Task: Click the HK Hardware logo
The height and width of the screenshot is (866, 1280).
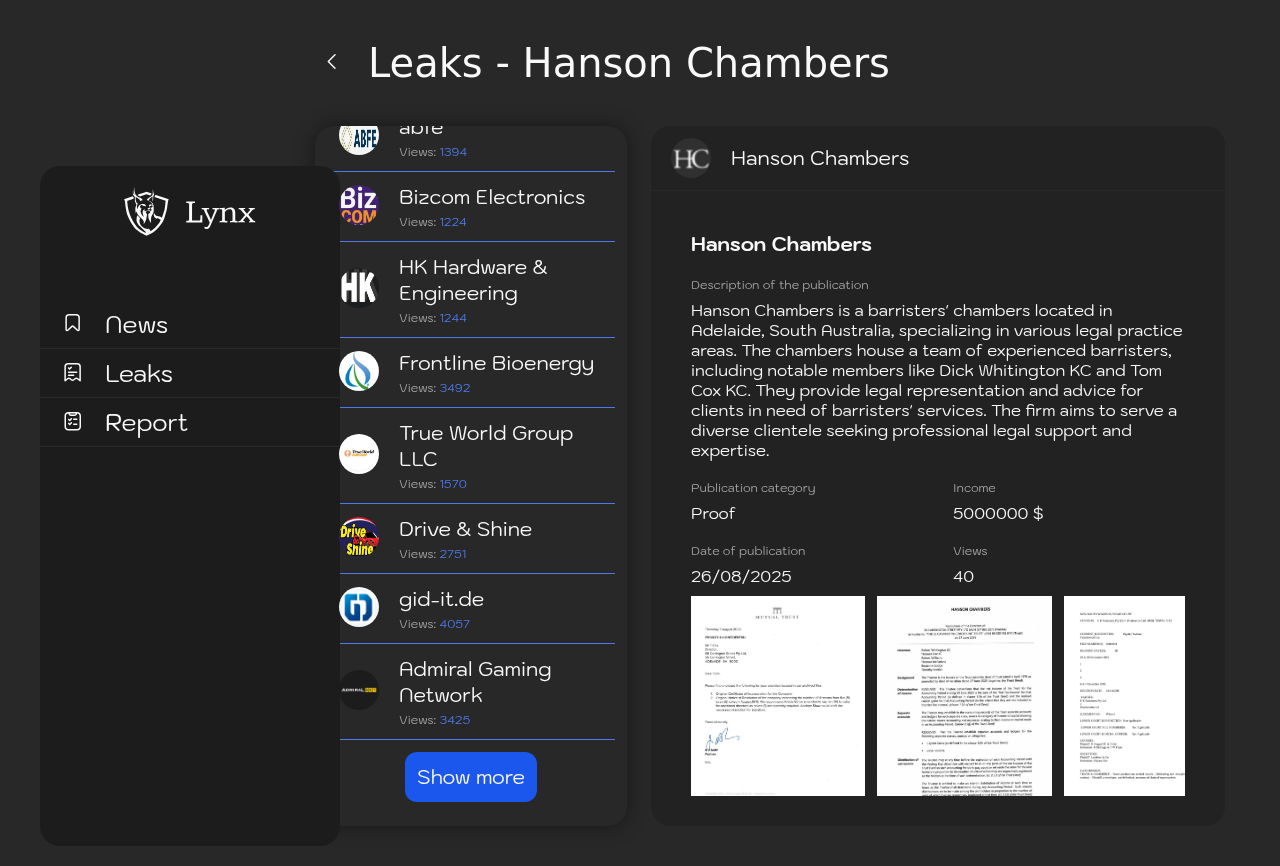Action: pos(359,288)
